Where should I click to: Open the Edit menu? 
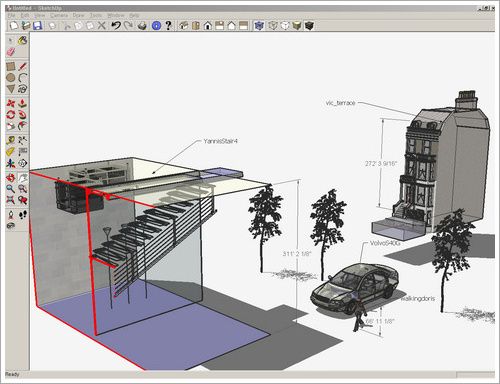pos(25,15)
